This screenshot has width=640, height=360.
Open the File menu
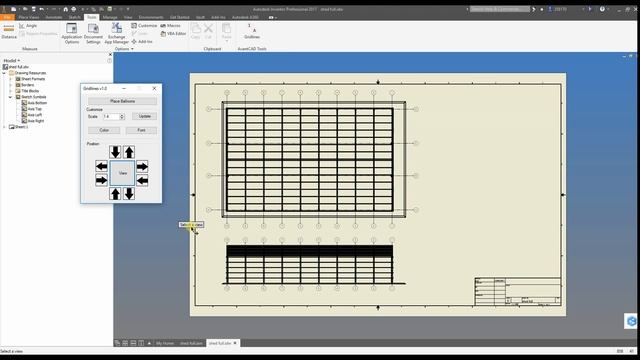coord(7,17)
